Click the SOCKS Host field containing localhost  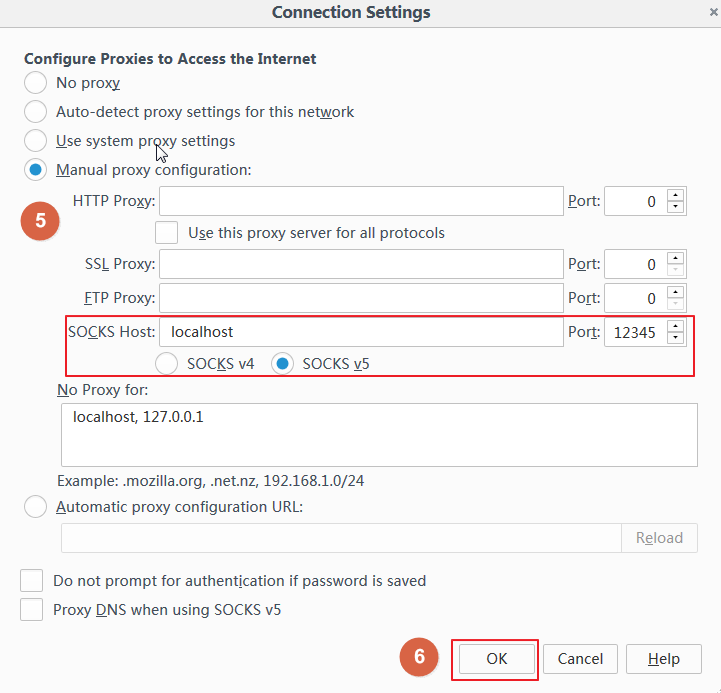pyautogui.click(x=361, y=332)
